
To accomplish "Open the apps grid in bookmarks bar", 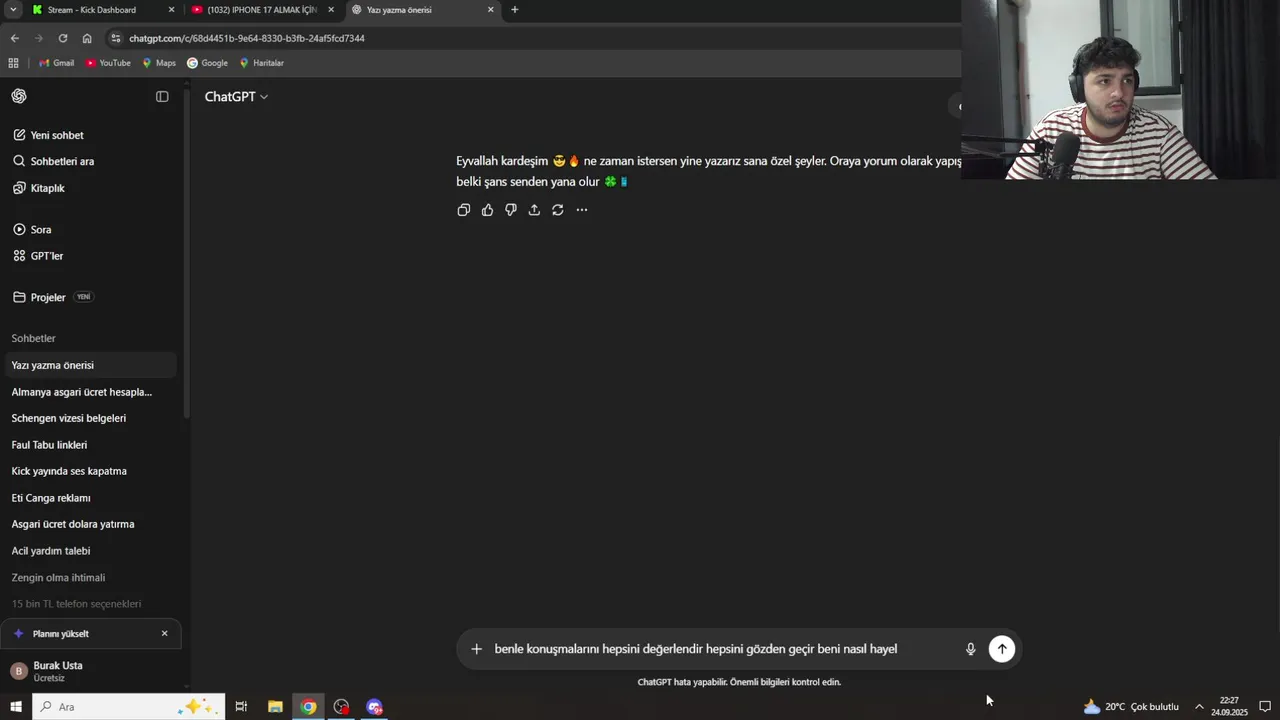I will 13,63.
